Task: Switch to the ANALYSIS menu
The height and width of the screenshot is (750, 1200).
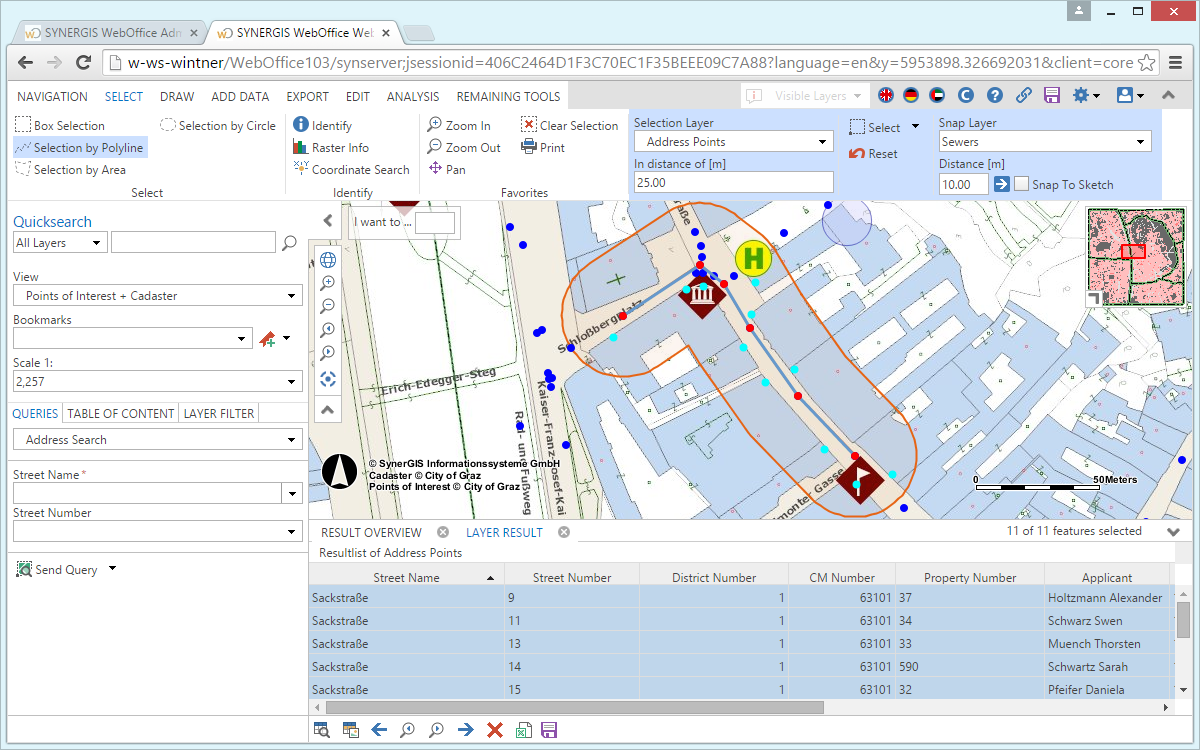Action: (412, 96)
